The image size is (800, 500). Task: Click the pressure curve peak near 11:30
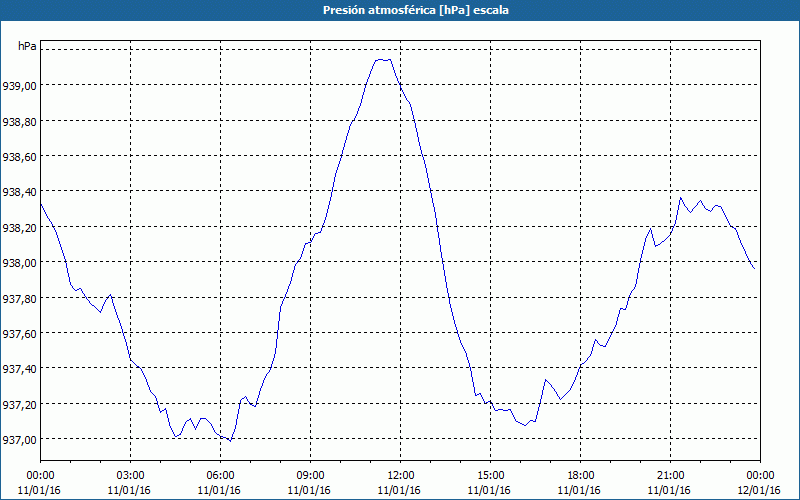pos(383,60)
